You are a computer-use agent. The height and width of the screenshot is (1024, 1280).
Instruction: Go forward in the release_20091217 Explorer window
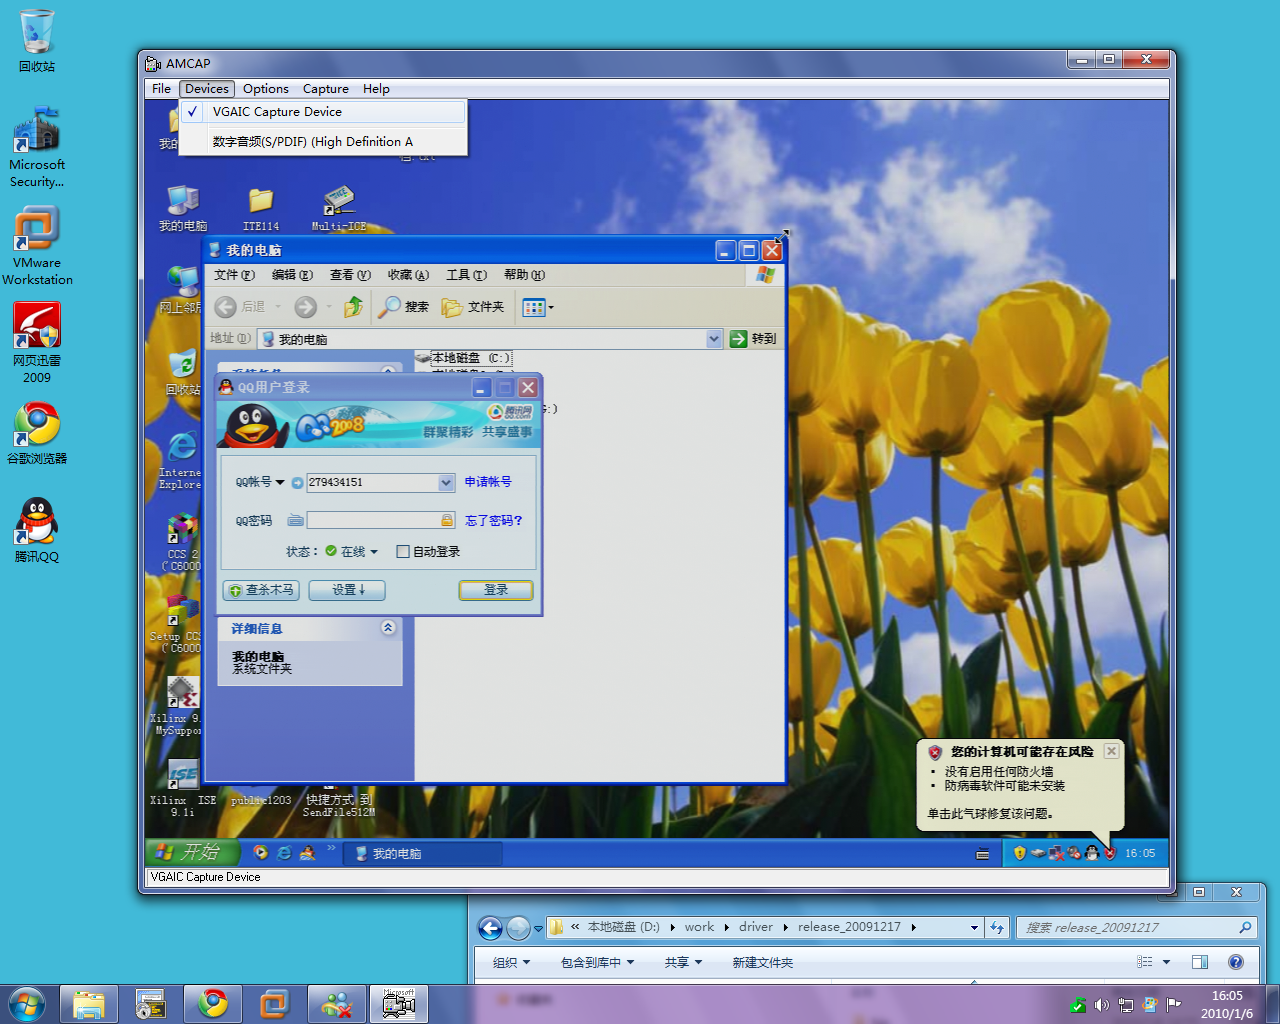click(x=518, y=928)
